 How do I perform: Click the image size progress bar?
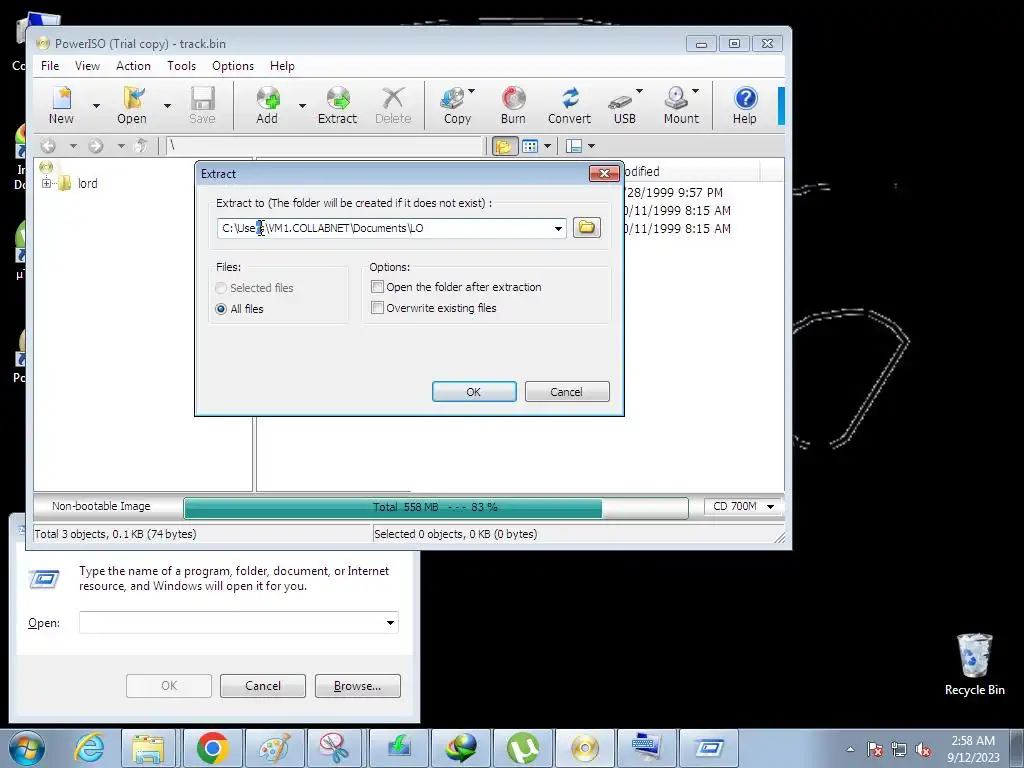tap(436, 507)
